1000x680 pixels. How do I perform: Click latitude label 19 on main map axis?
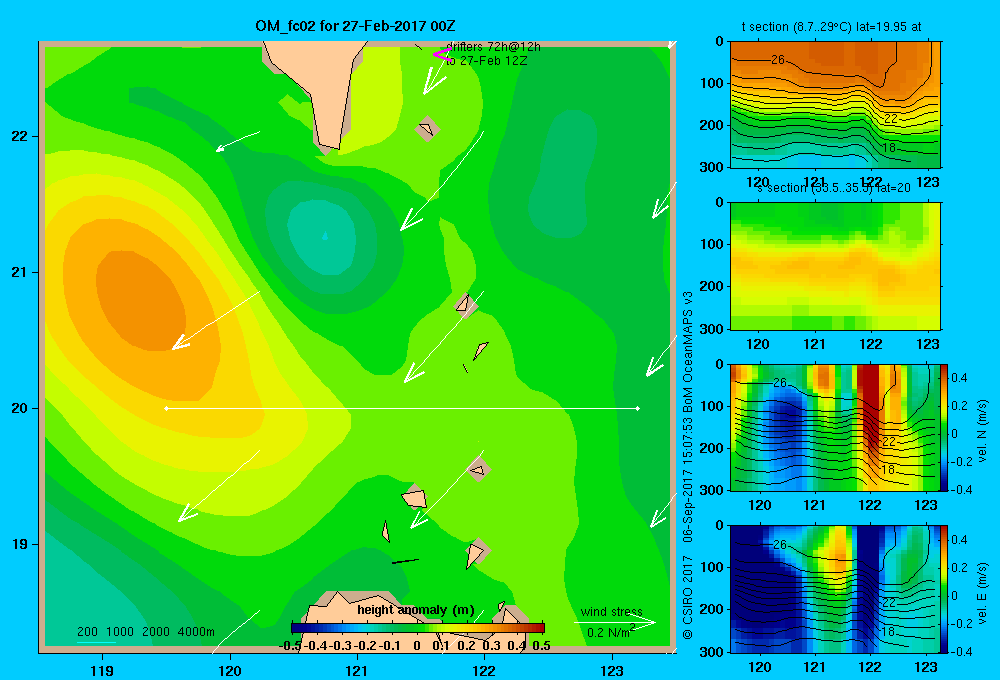pos(20,544)
